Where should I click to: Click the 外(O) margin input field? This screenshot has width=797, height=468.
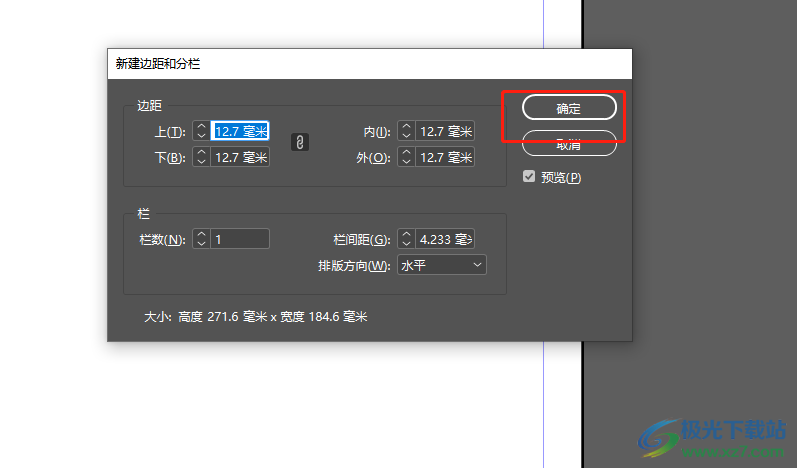point(445,157)
